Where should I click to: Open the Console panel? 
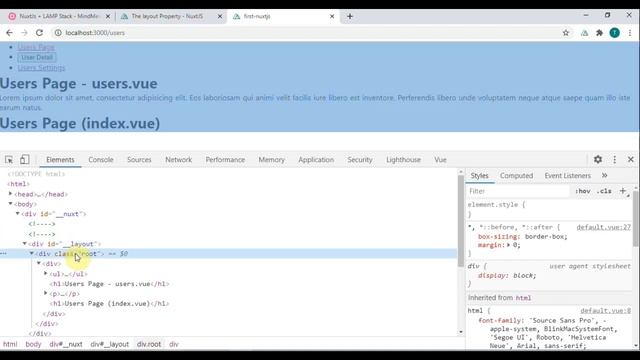click(101, 160)
